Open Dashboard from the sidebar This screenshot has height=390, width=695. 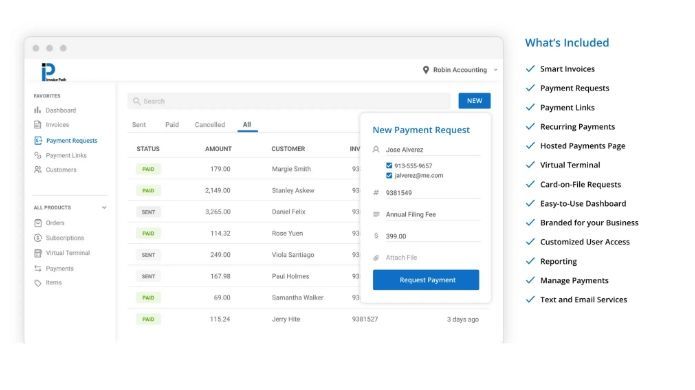[x=61, y=110]
